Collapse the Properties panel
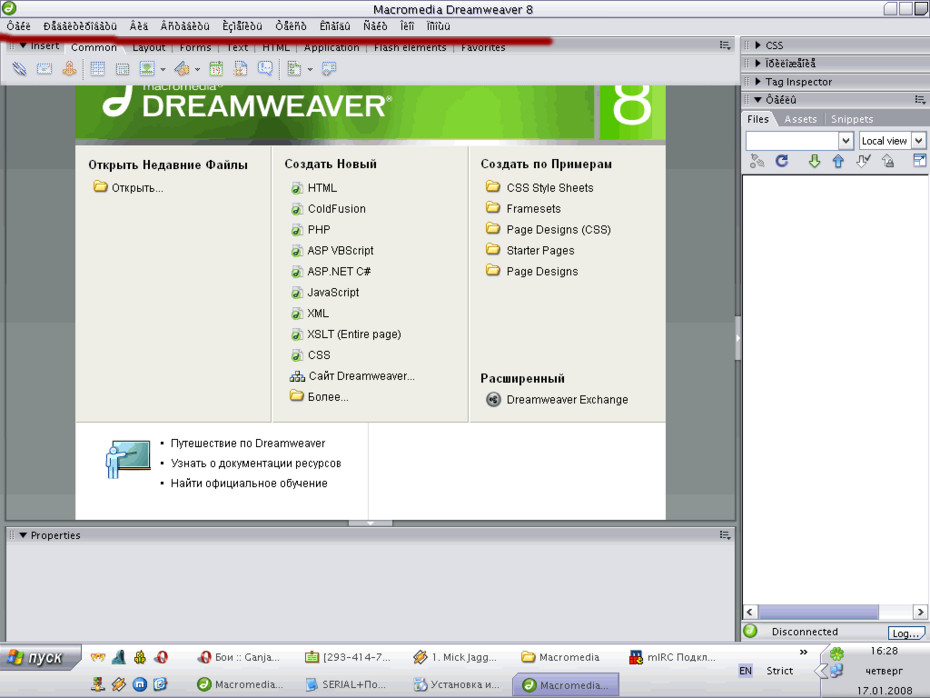Viewport: 930px width, 698px height. coord(23,535)
